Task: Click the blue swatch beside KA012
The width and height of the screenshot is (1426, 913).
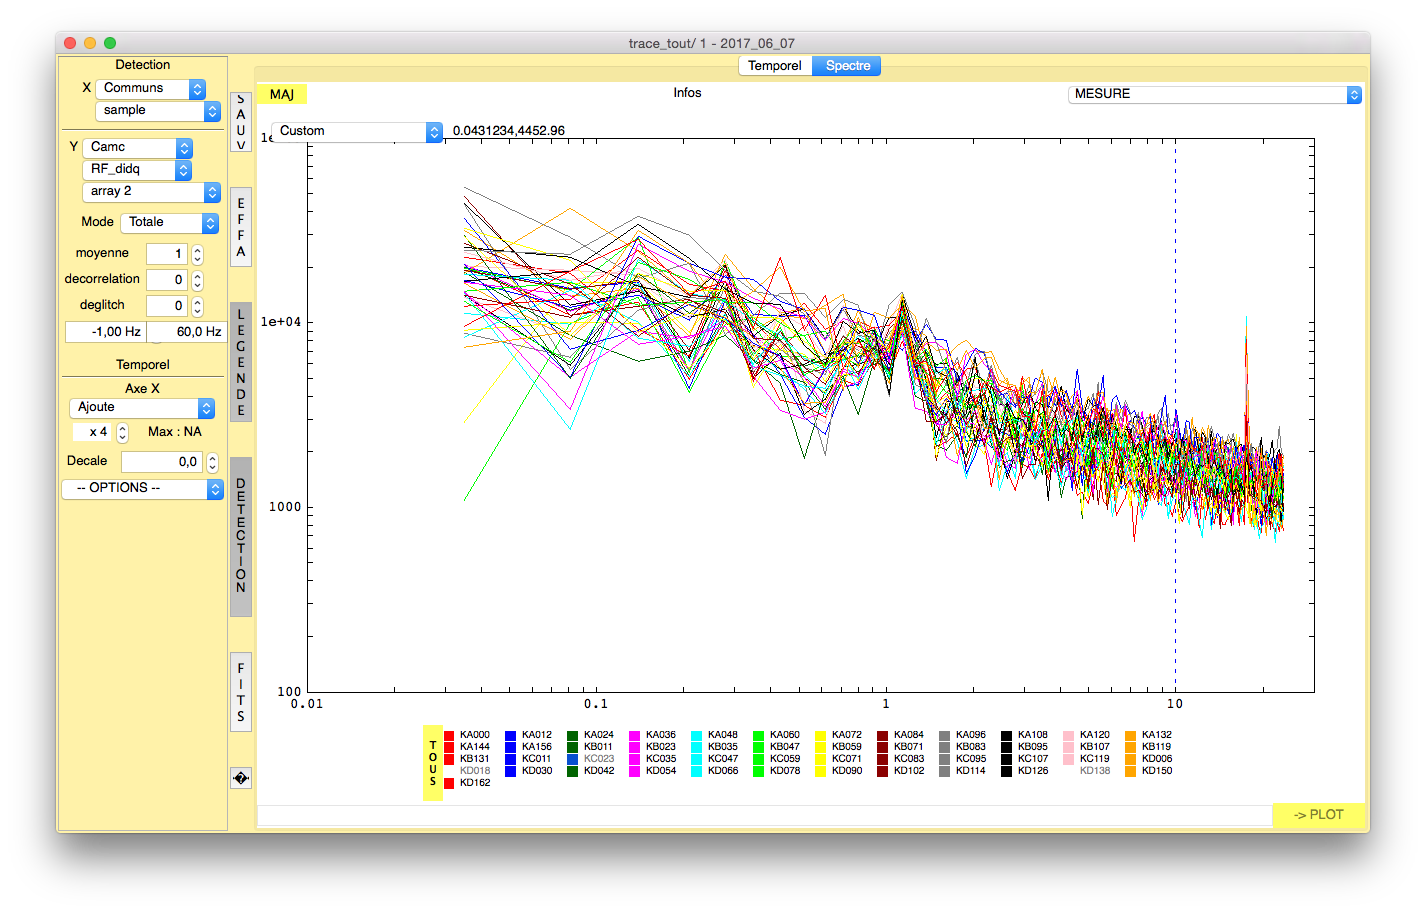Action: (511, 735)
